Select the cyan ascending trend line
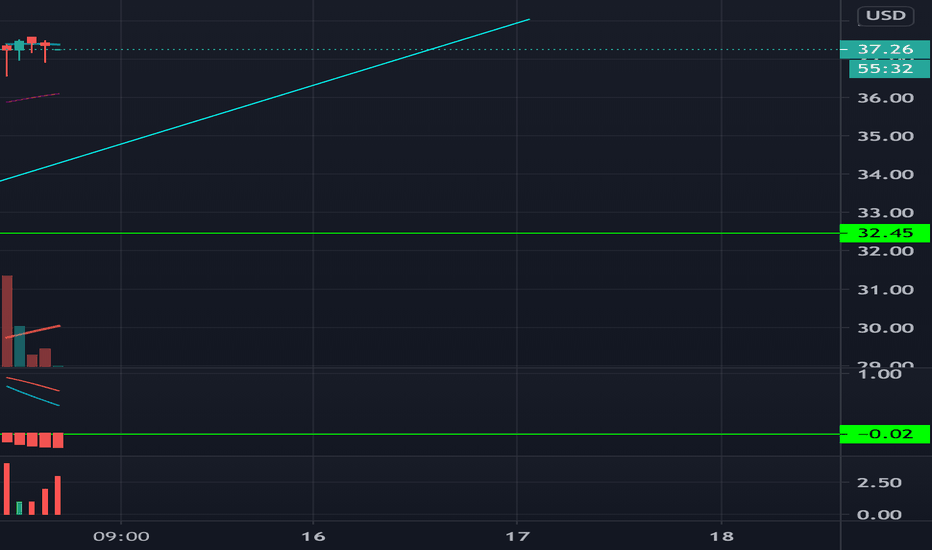932x550 pixels. [x=265, y=100]
